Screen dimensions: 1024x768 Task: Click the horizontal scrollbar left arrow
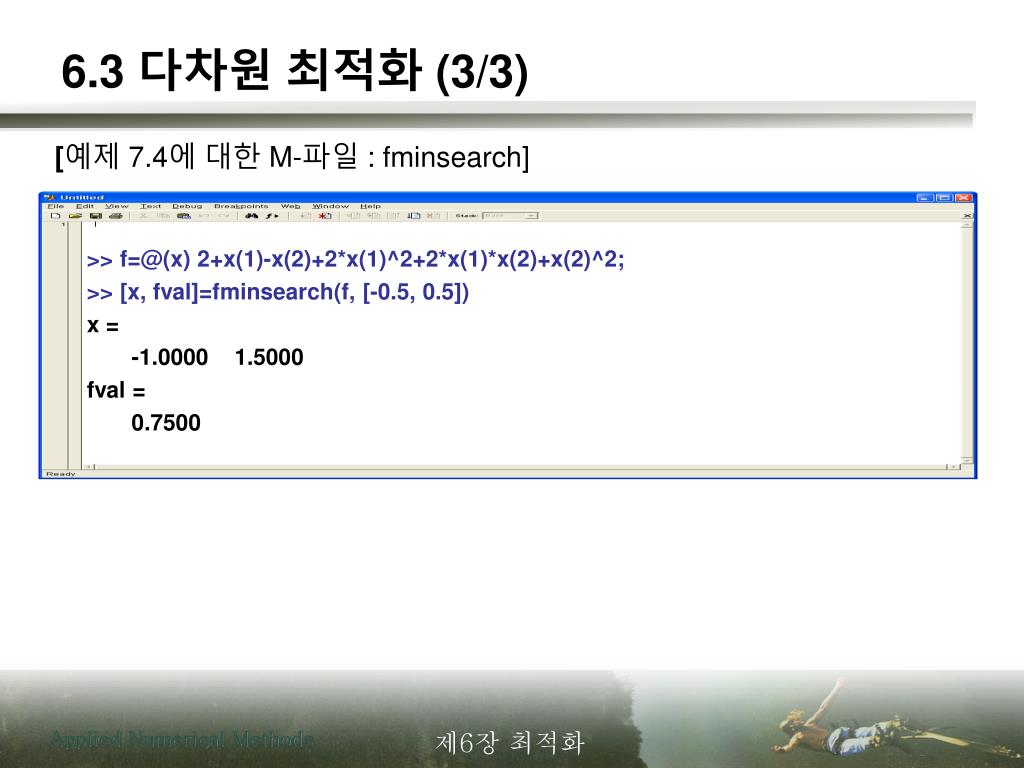pos(90,467)
